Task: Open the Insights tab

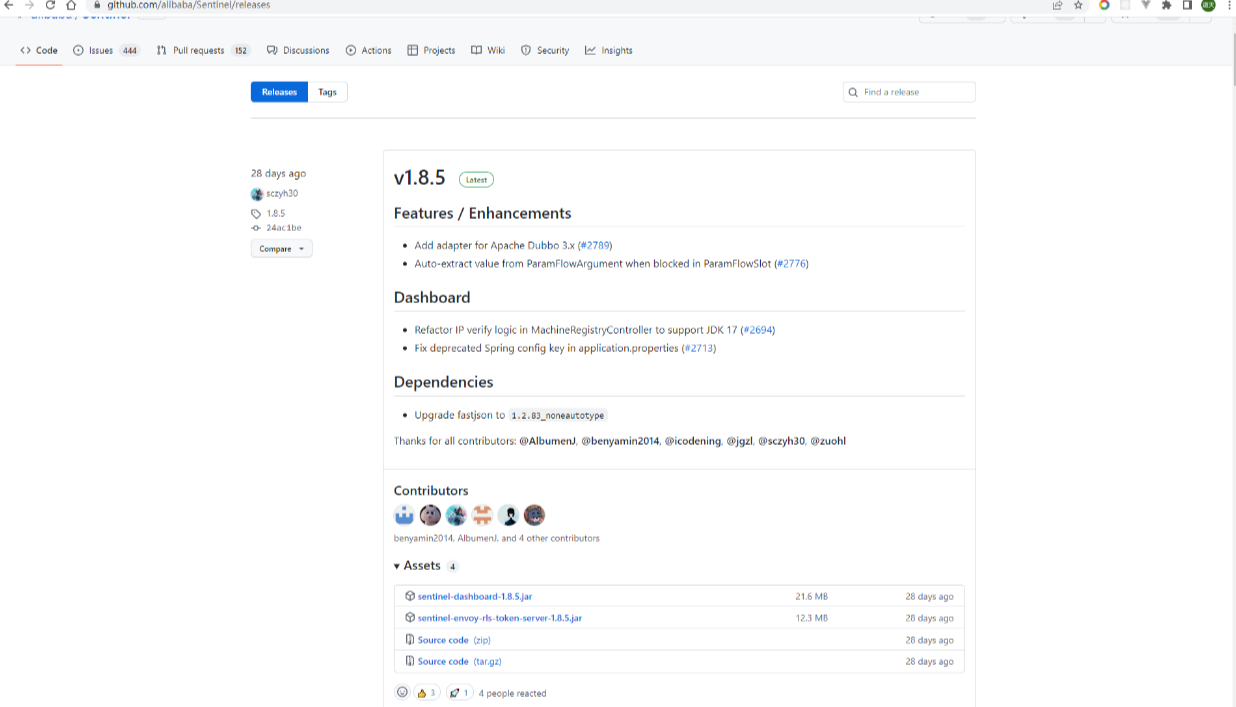Action: [609, 50]
